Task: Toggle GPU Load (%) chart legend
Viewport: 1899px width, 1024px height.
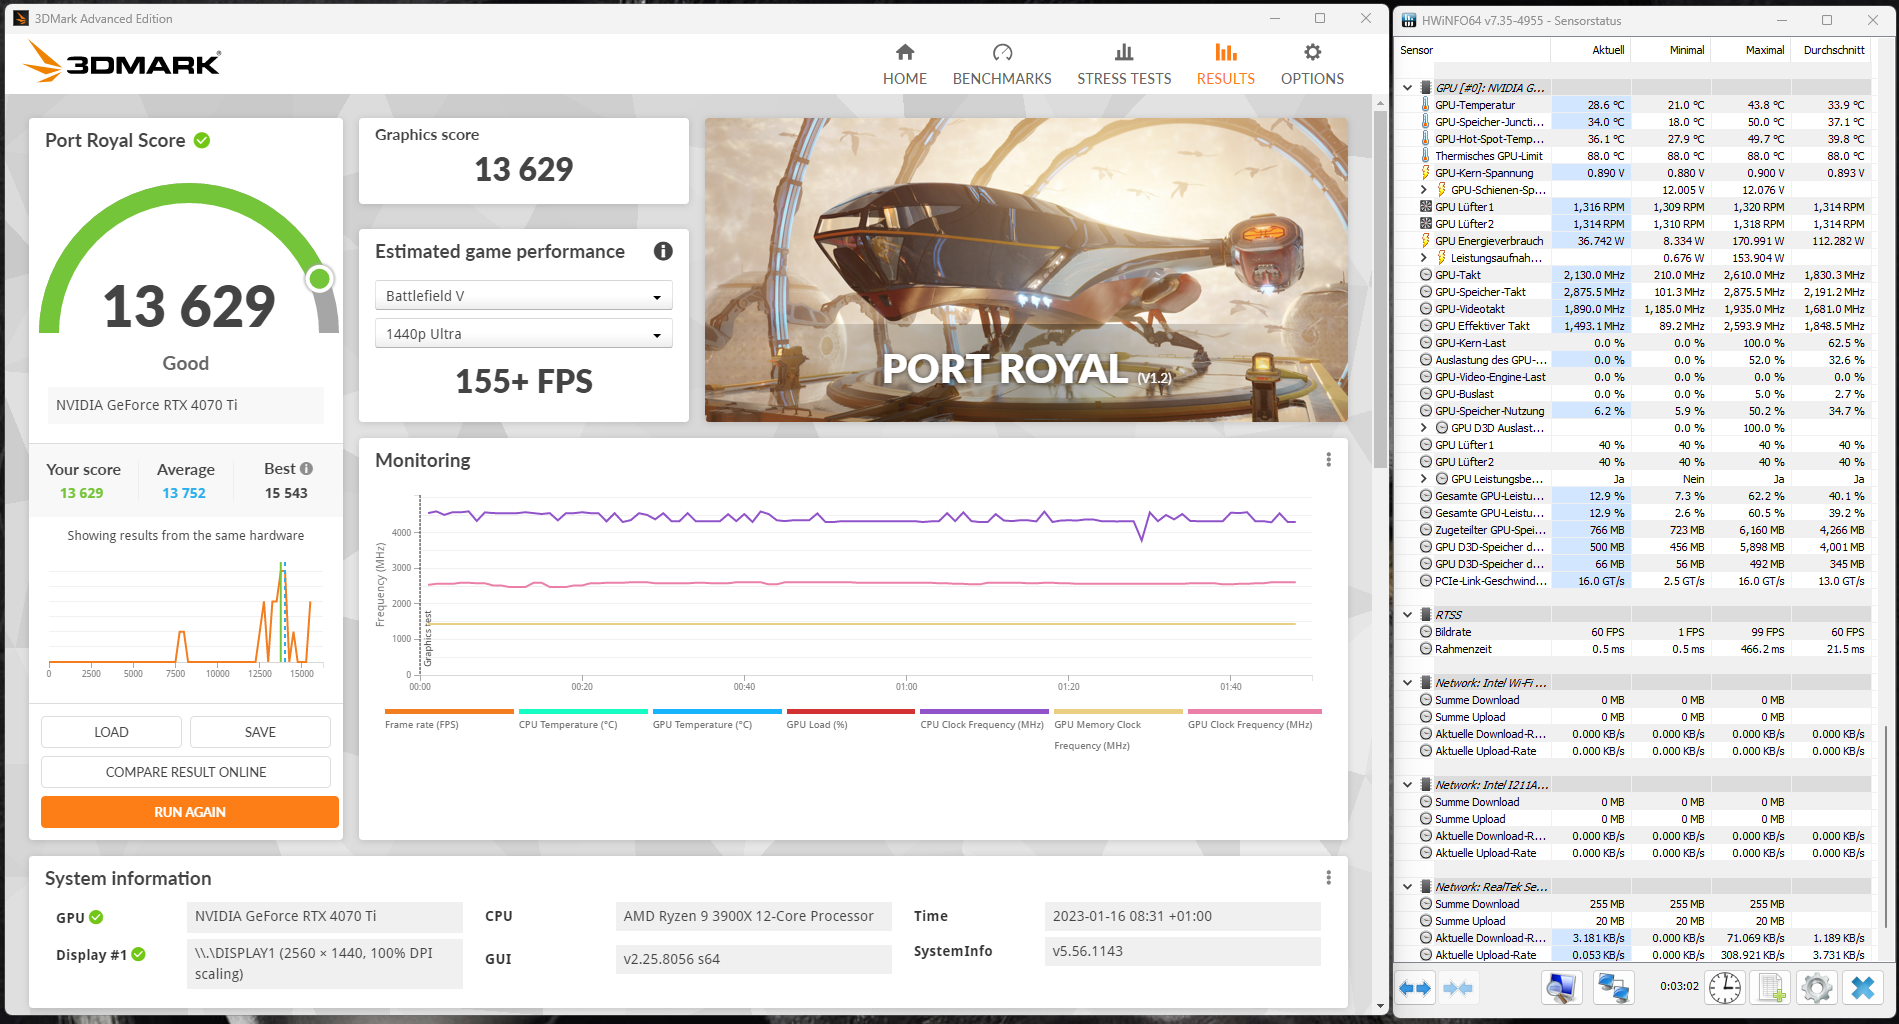Action: (x=851, y=719)
